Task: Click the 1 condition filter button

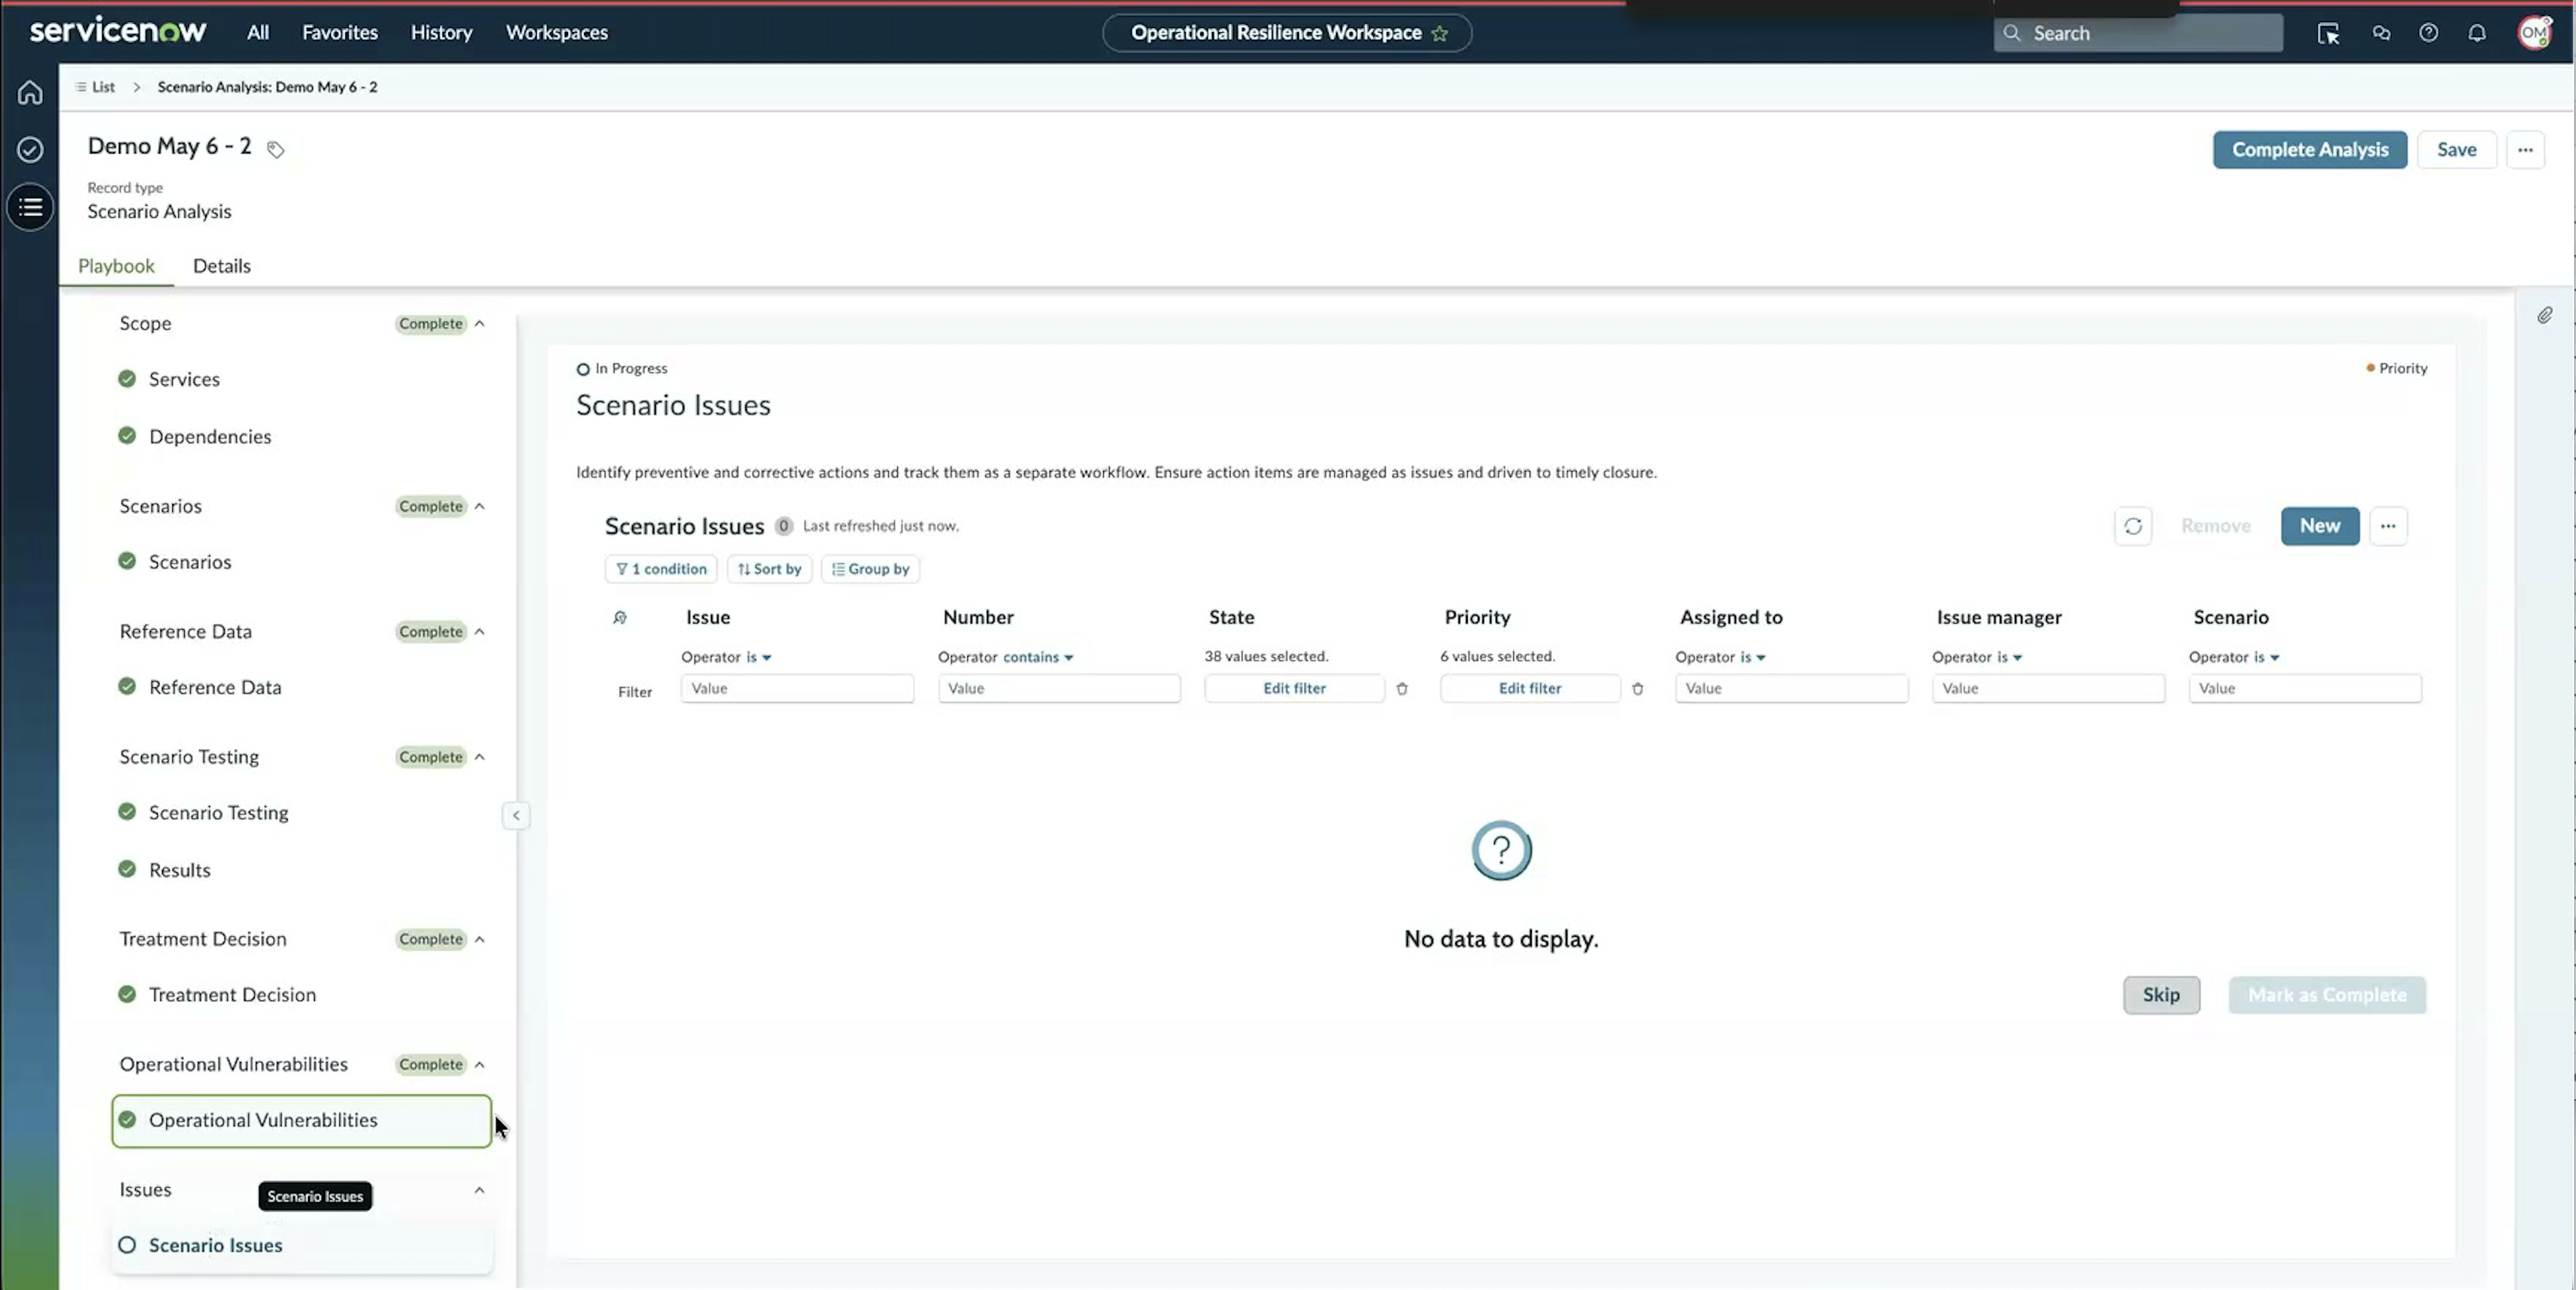Action: (661, 569)
